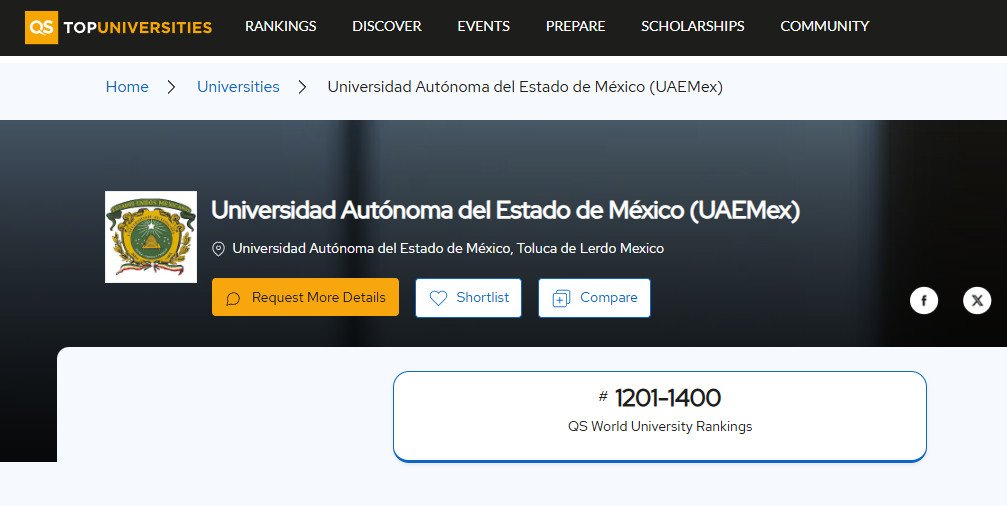
Task: Click QS World University Rankings label
Action: 660,426
